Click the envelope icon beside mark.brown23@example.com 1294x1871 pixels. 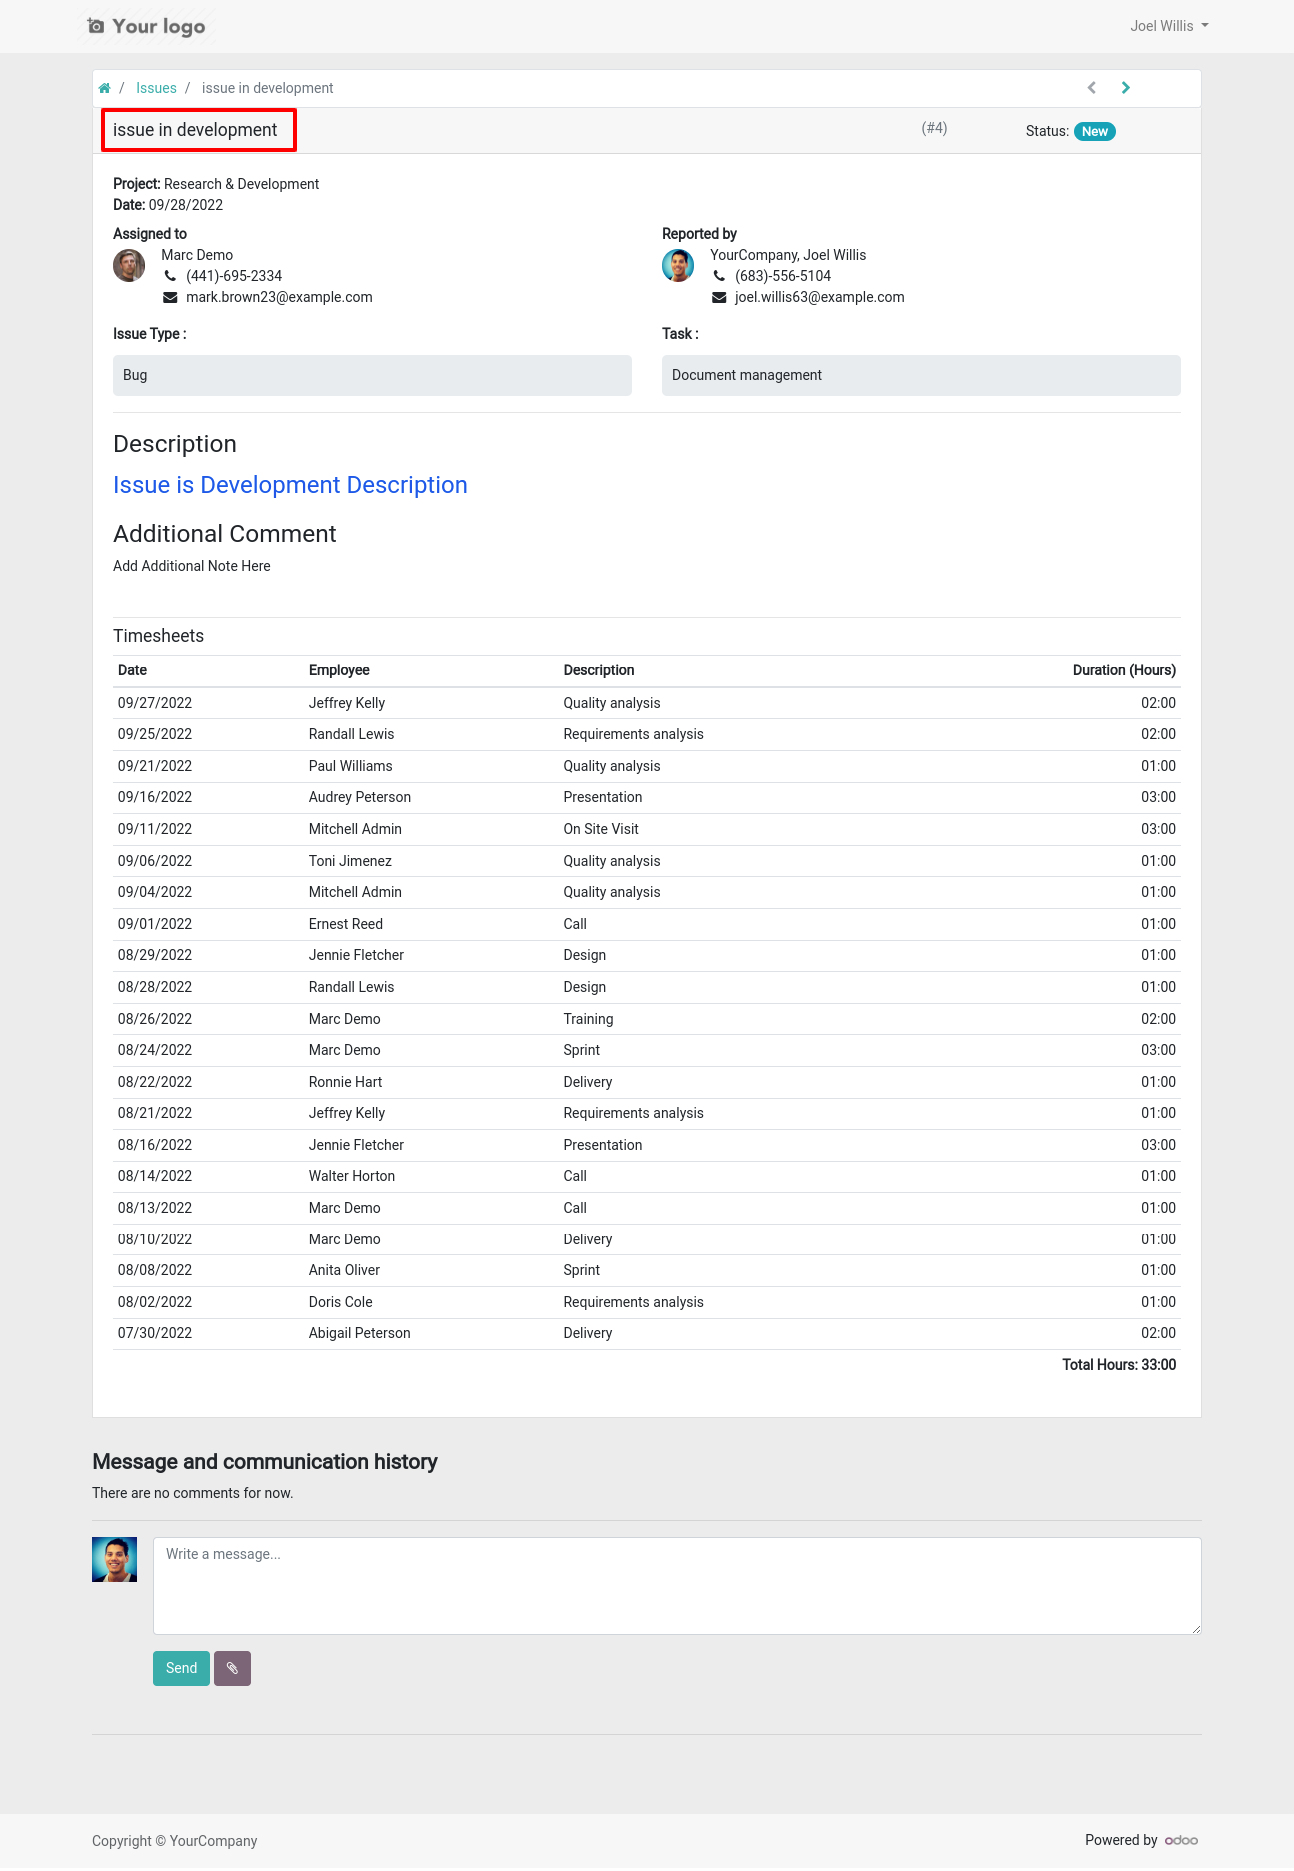pyautogui.click(x=171, y=297)
